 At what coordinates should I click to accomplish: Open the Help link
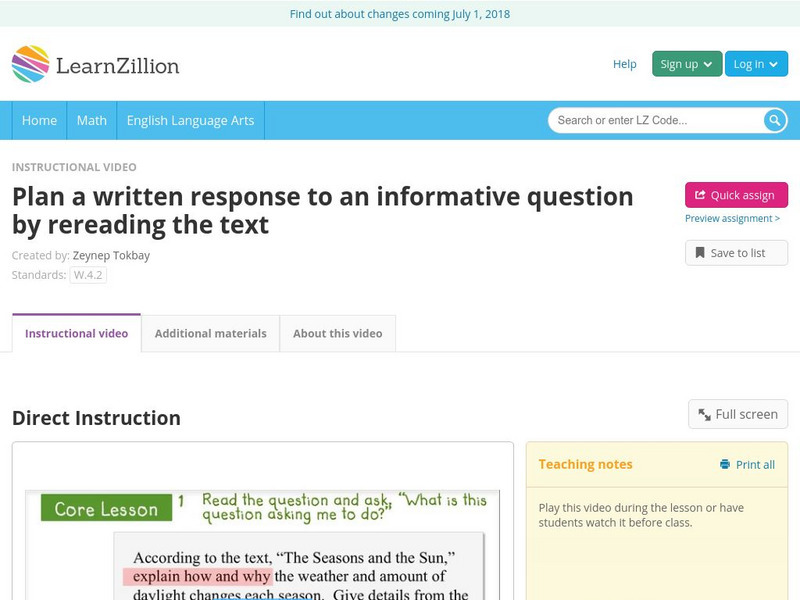(624, 63)
